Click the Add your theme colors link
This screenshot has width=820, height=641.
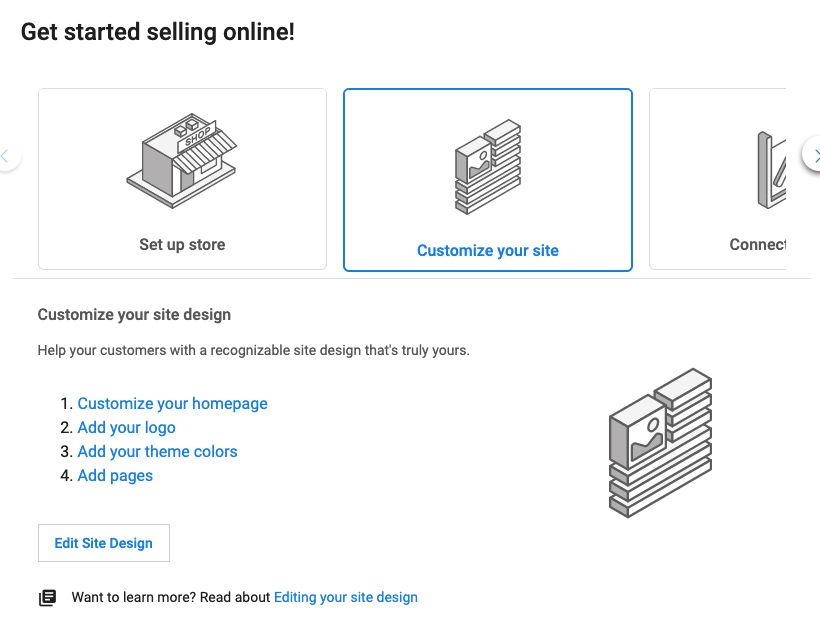click(x=157, y=451)
